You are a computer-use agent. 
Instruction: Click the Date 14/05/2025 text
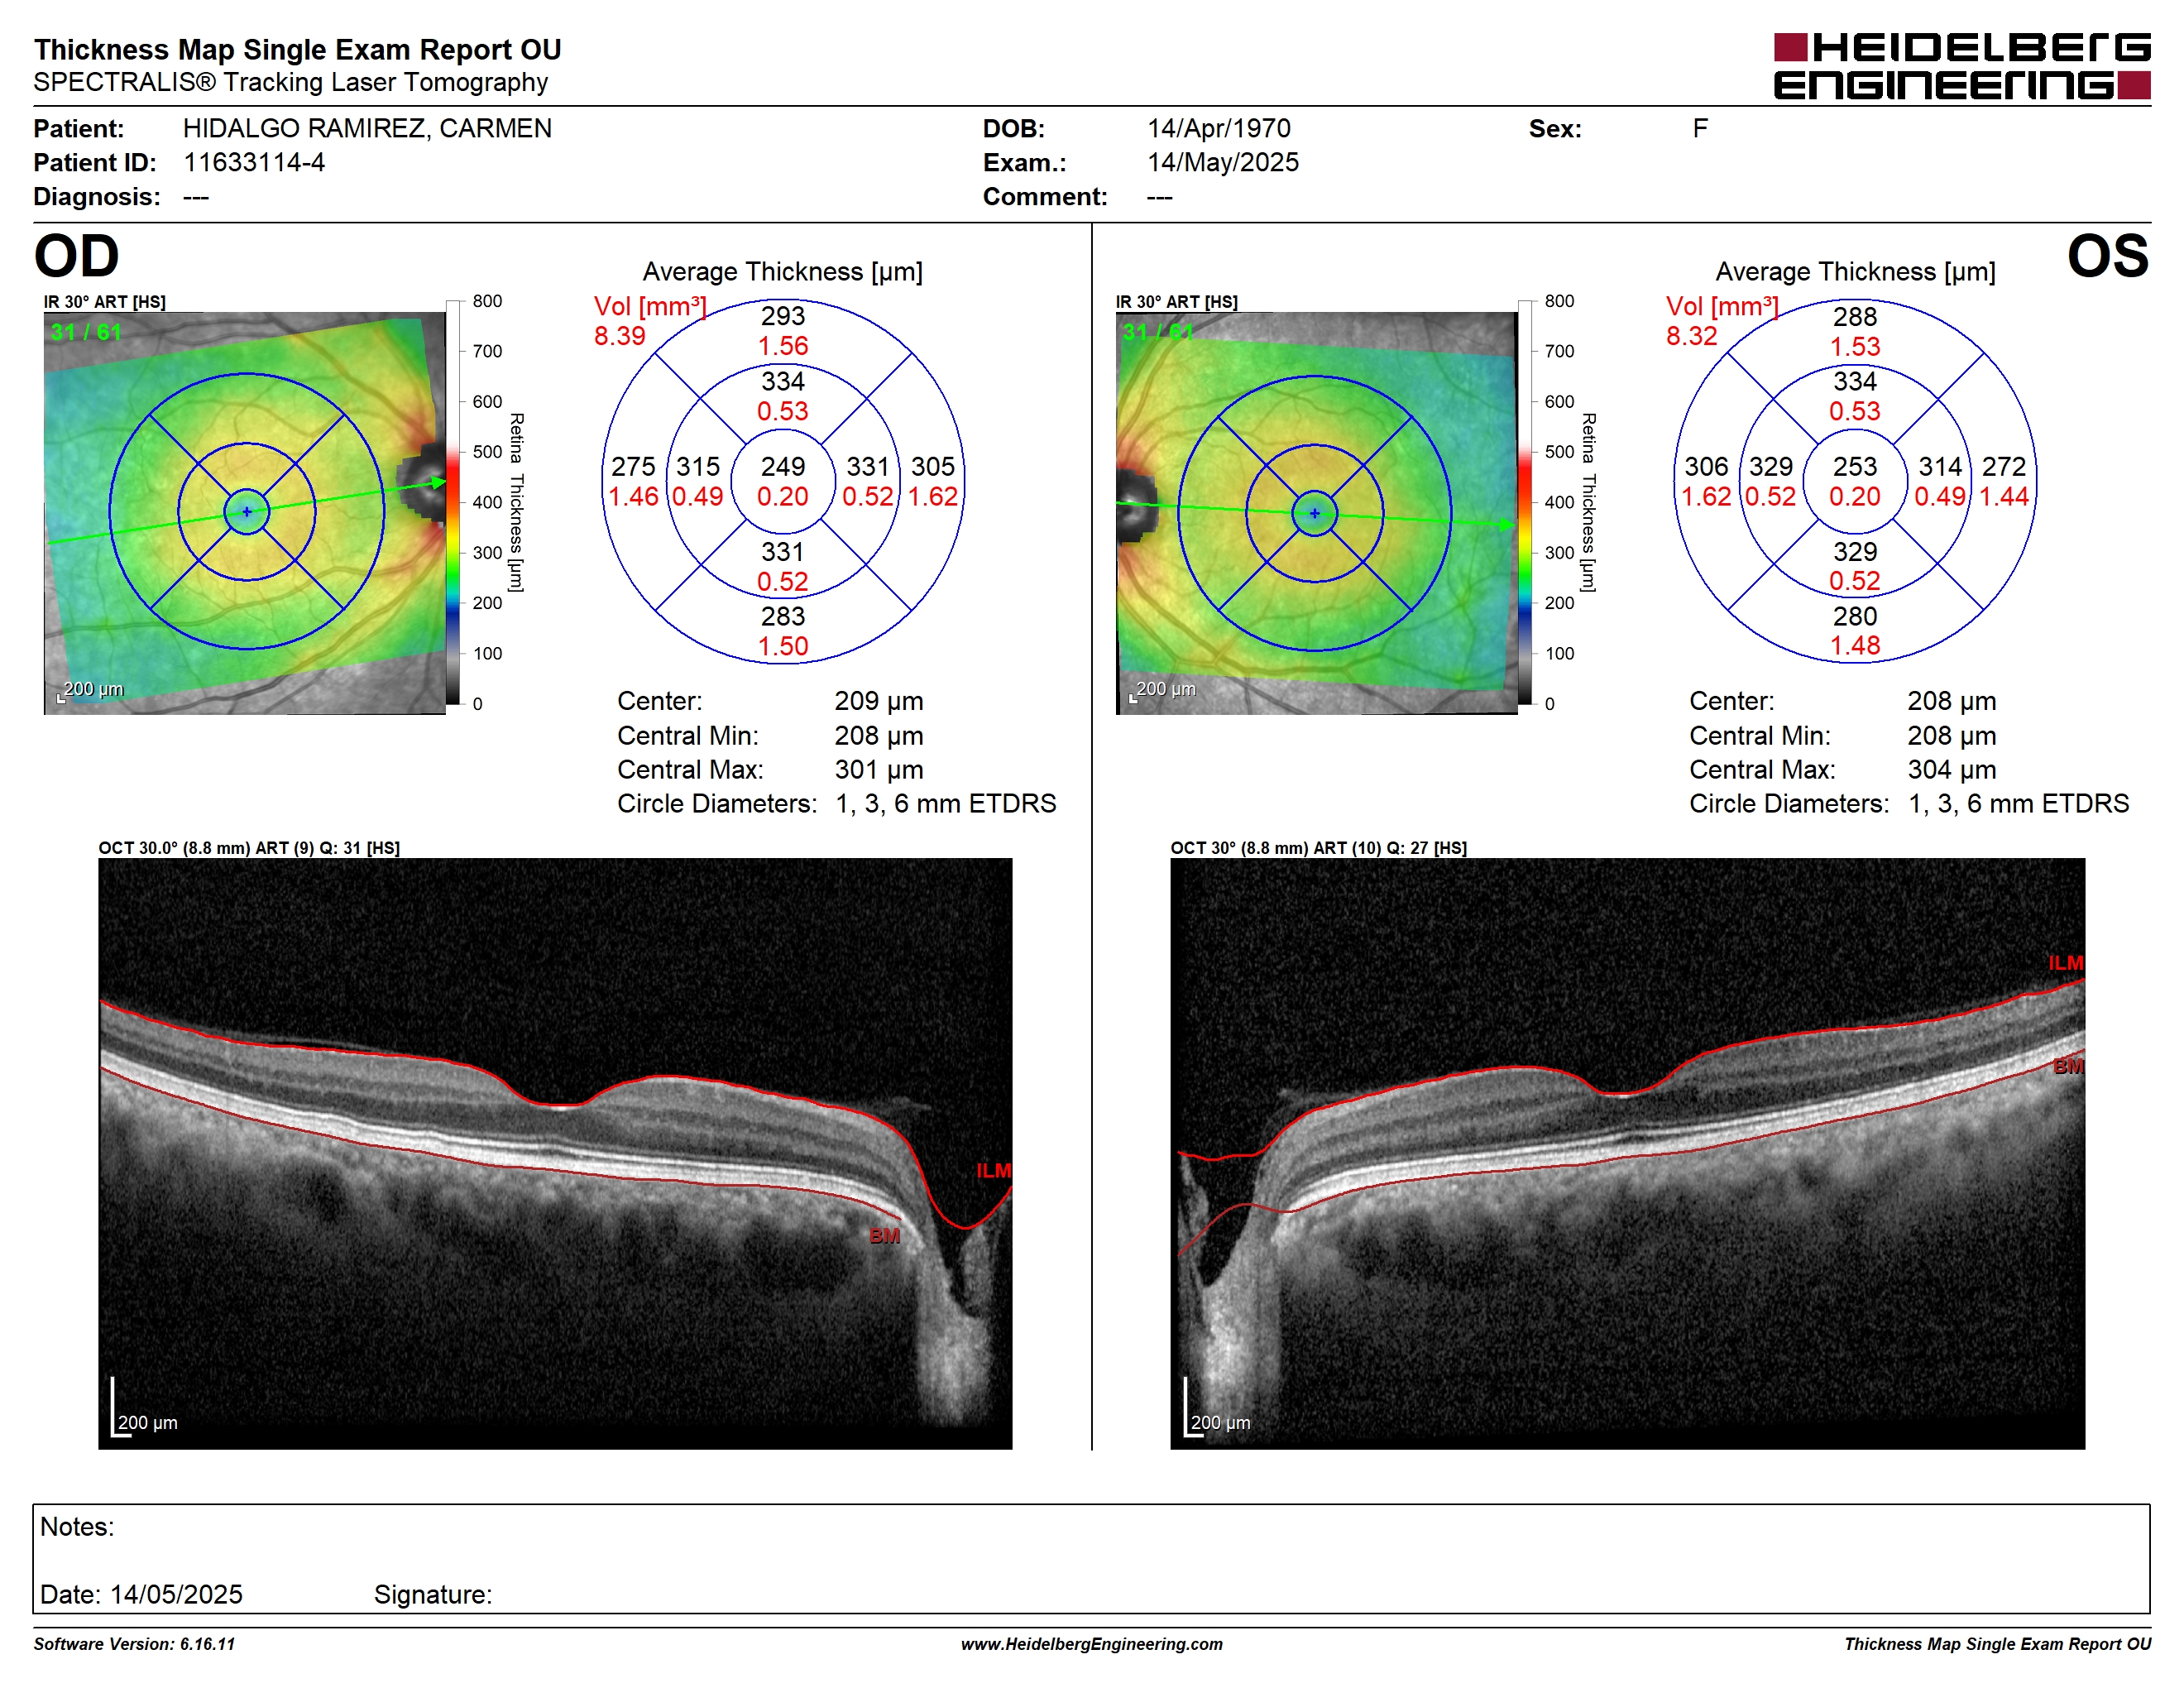pyautogui.click(x=141, y=1594)
